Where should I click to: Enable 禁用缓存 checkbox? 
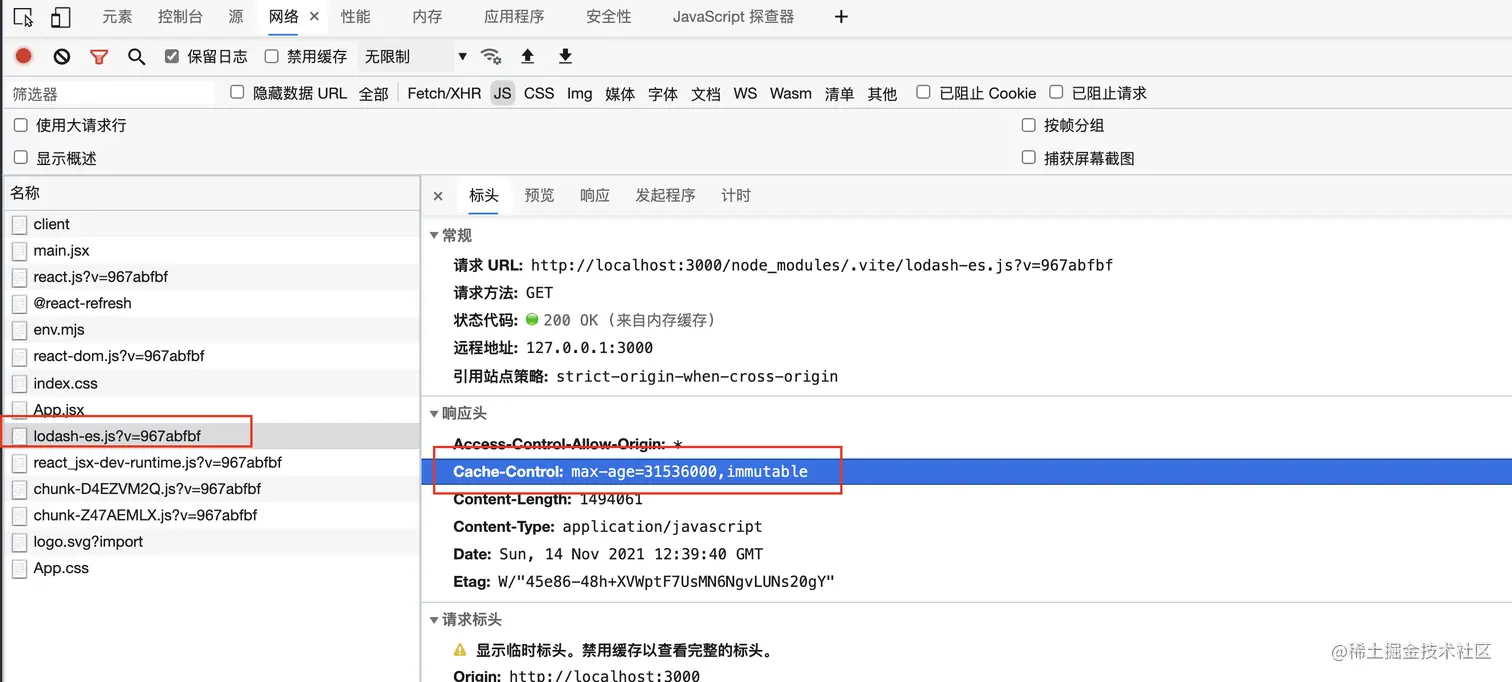pyautogui.click(x=271, y=56)
